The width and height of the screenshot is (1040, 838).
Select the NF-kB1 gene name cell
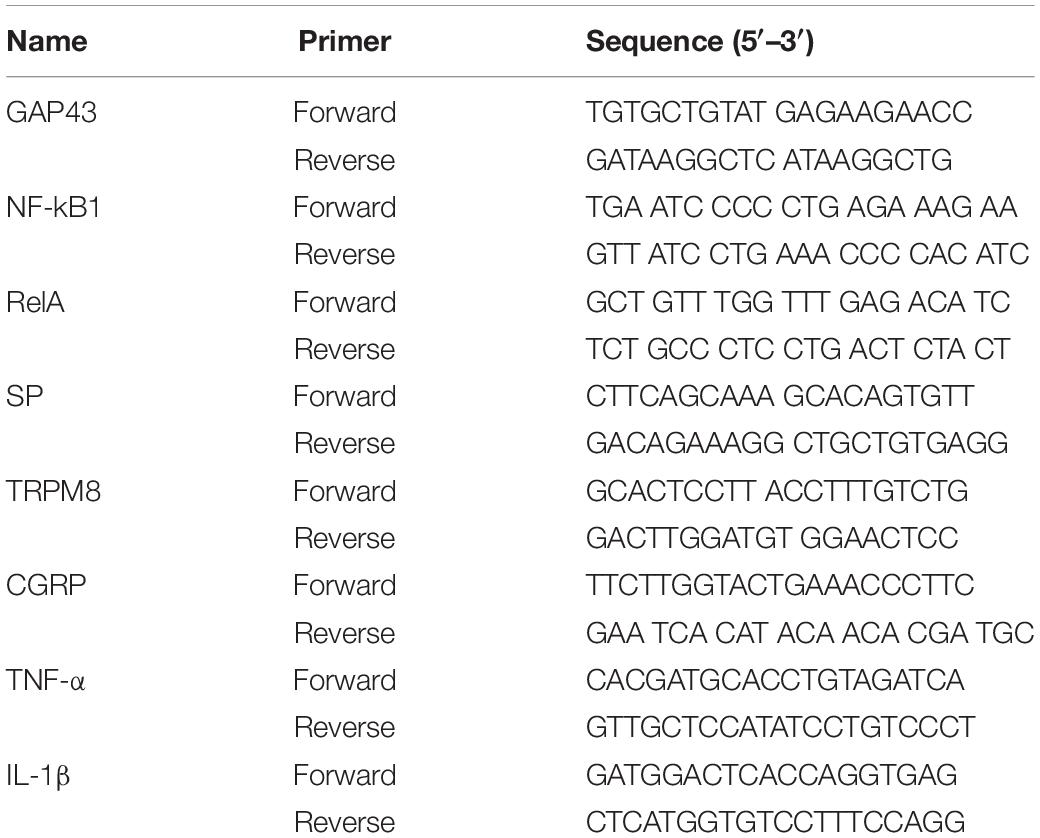[x=53, y=207]
